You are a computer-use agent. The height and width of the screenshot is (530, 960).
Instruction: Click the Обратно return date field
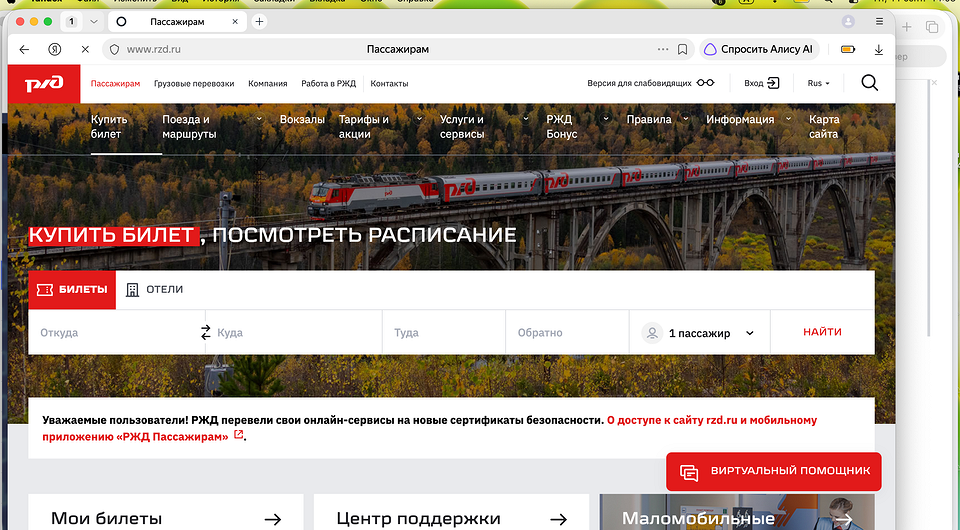point(568,332)
